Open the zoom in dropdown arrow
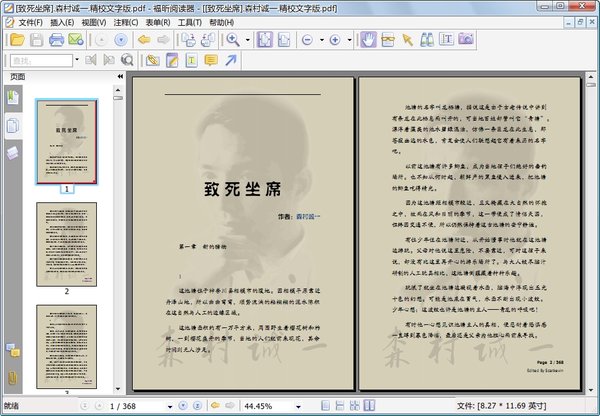The image size is (600, 416). click(x=349, y=40)
